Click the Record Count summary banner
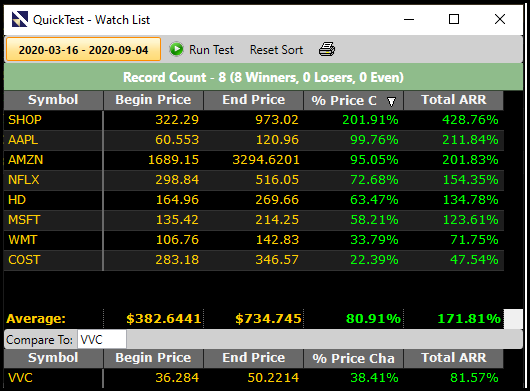The width and height of the screenshot is (530, 391). click(x=263, y=77)
